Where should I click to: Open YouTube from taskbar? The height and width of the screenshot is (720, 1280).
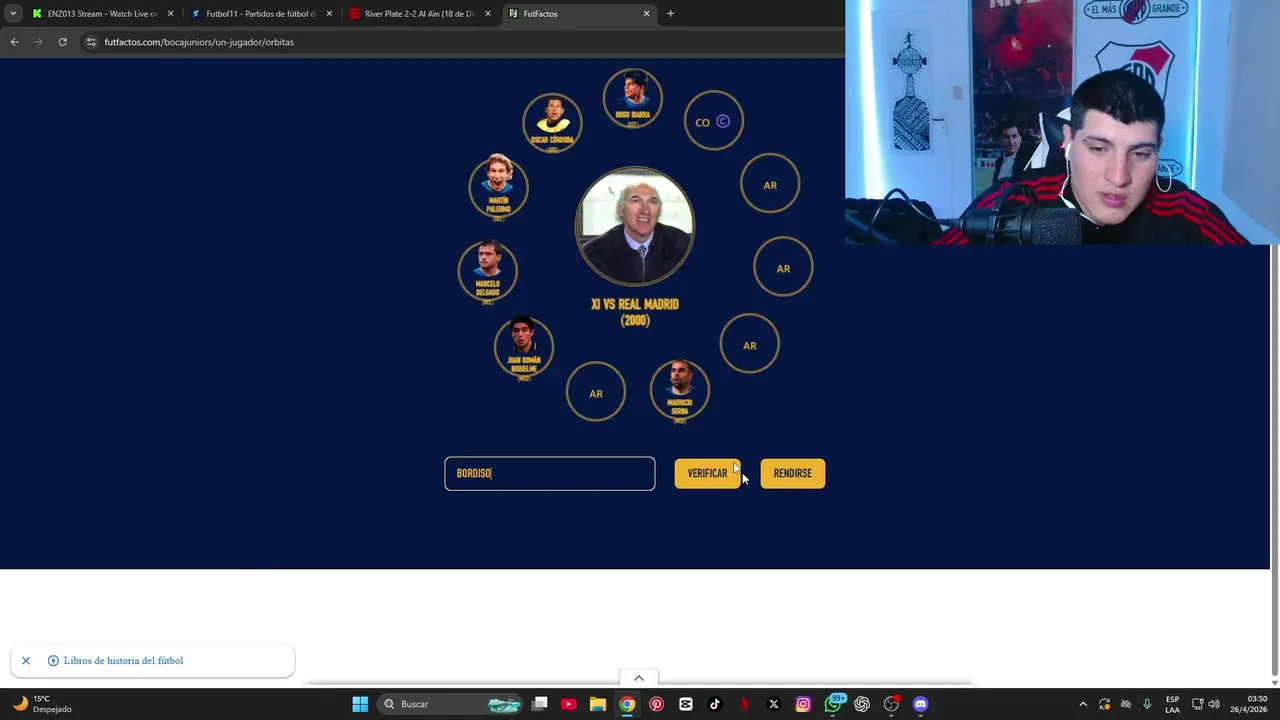click(569, 704)
